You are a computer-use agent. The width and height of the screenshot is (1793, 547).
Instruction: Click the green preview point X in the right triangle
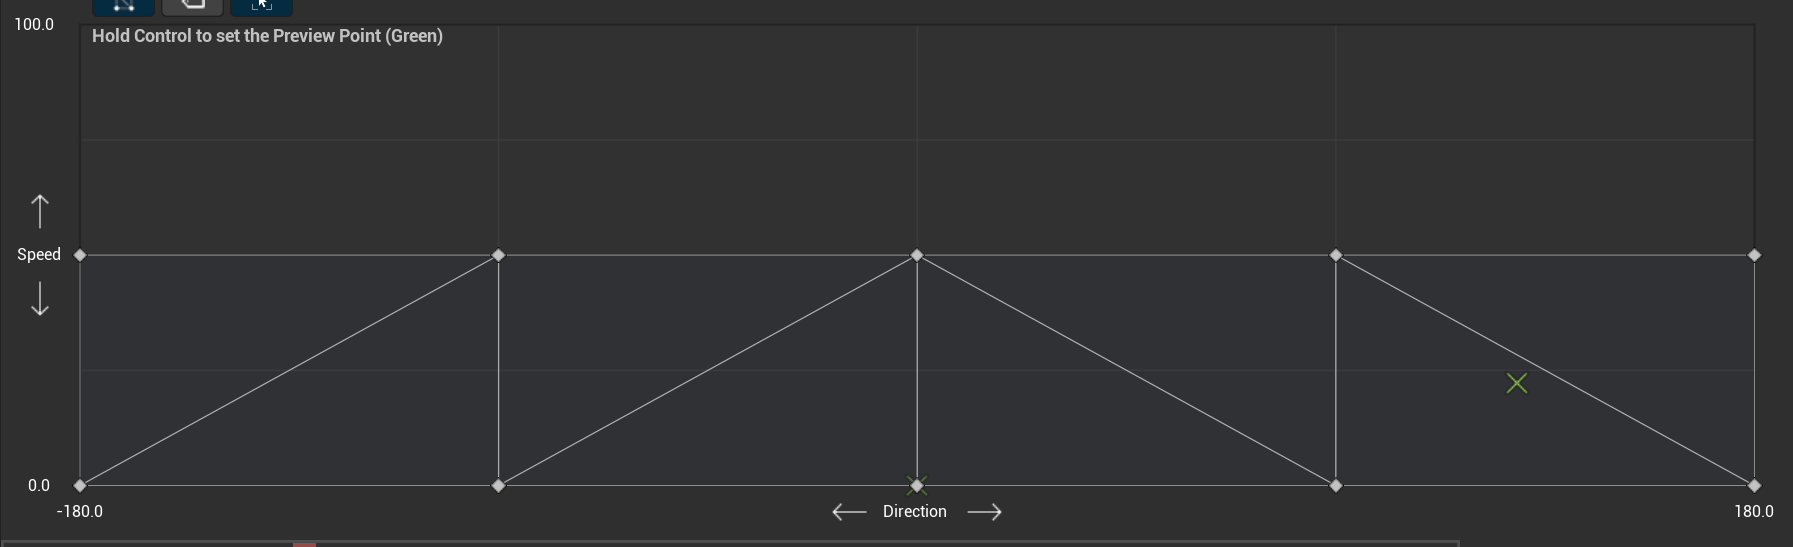[1517, 384]
